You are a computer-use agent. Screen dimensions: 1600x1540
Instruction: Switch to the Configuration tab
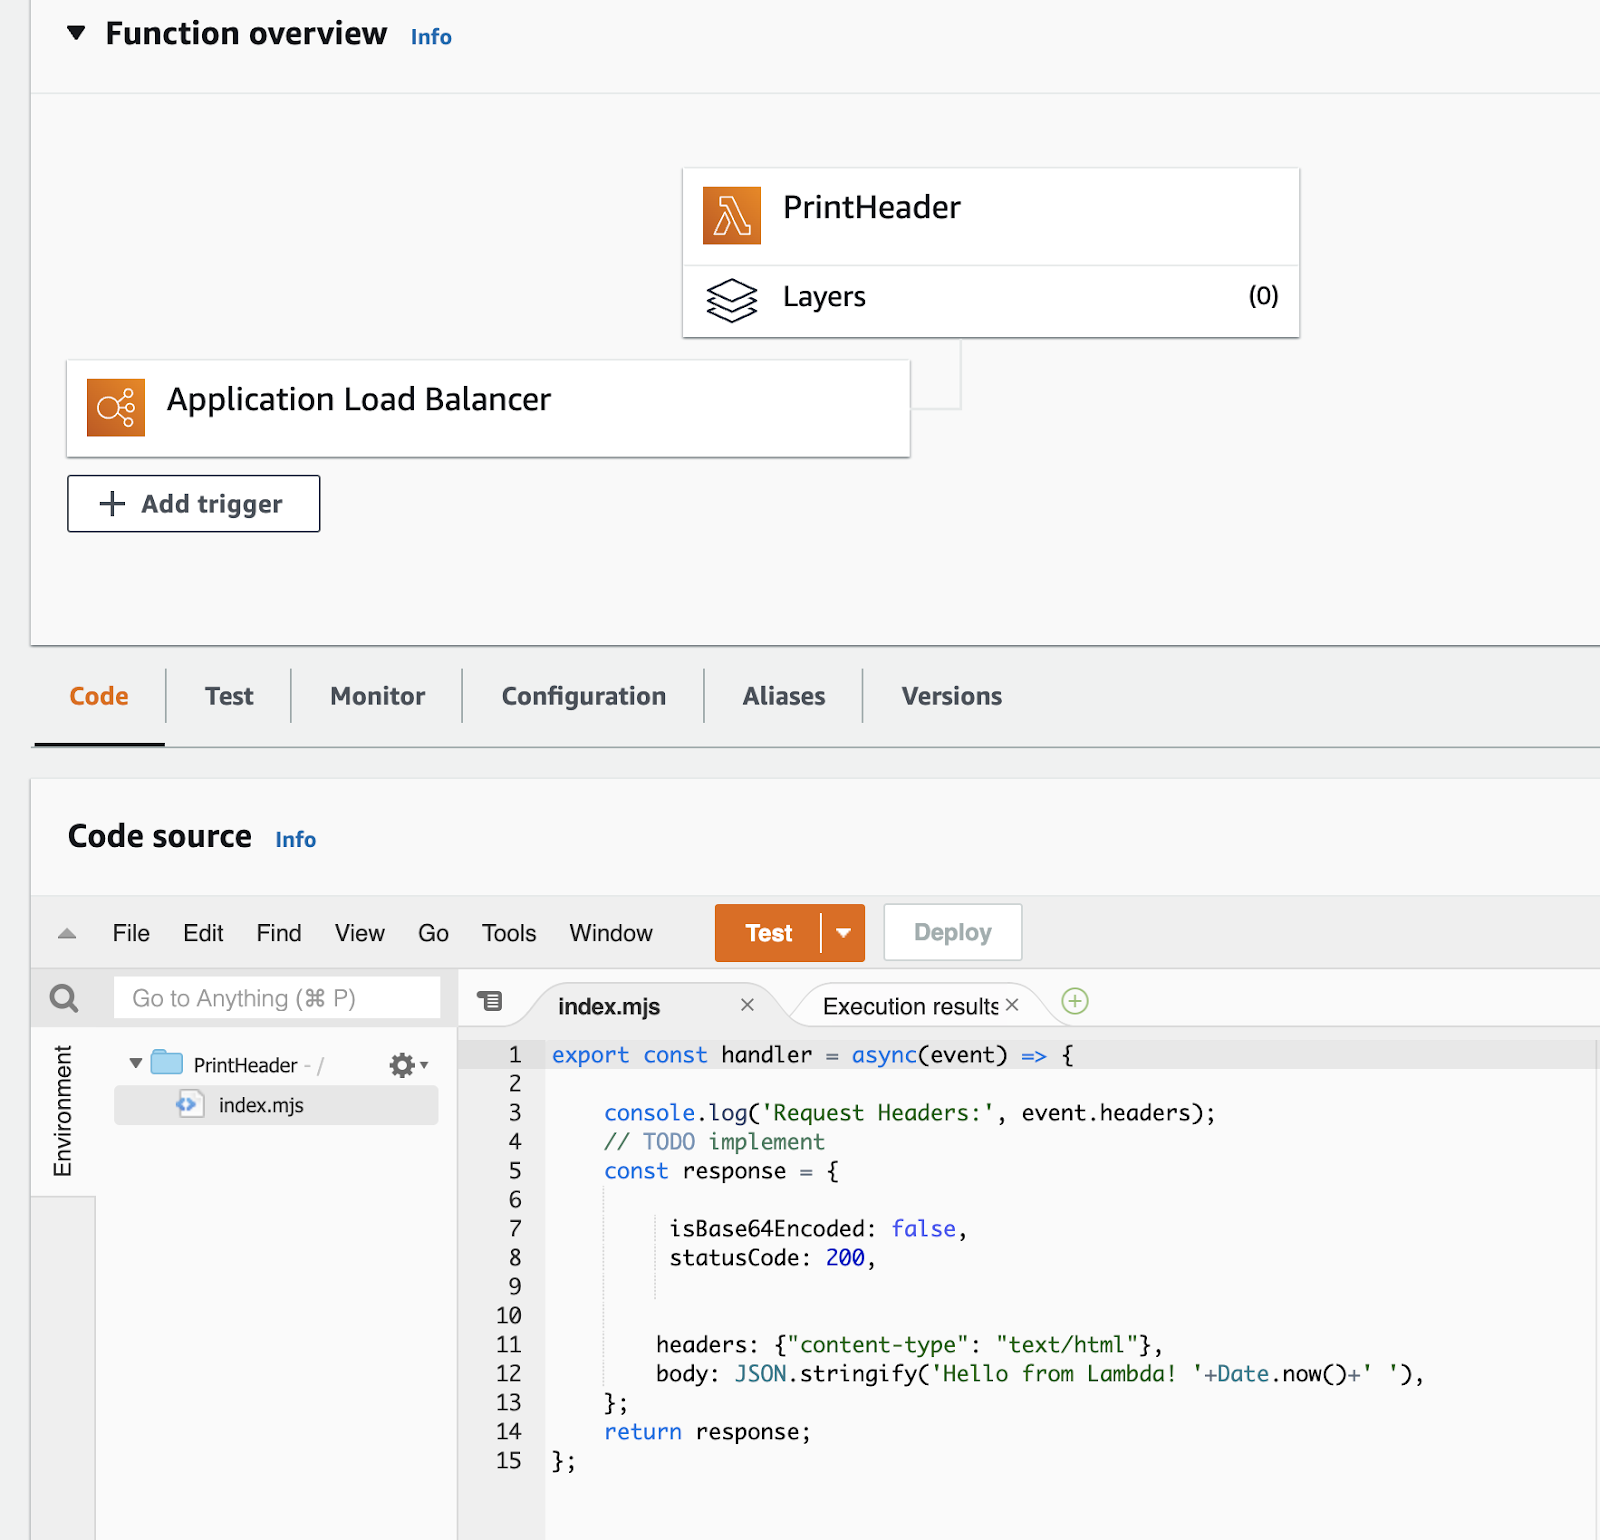point(583,696)
